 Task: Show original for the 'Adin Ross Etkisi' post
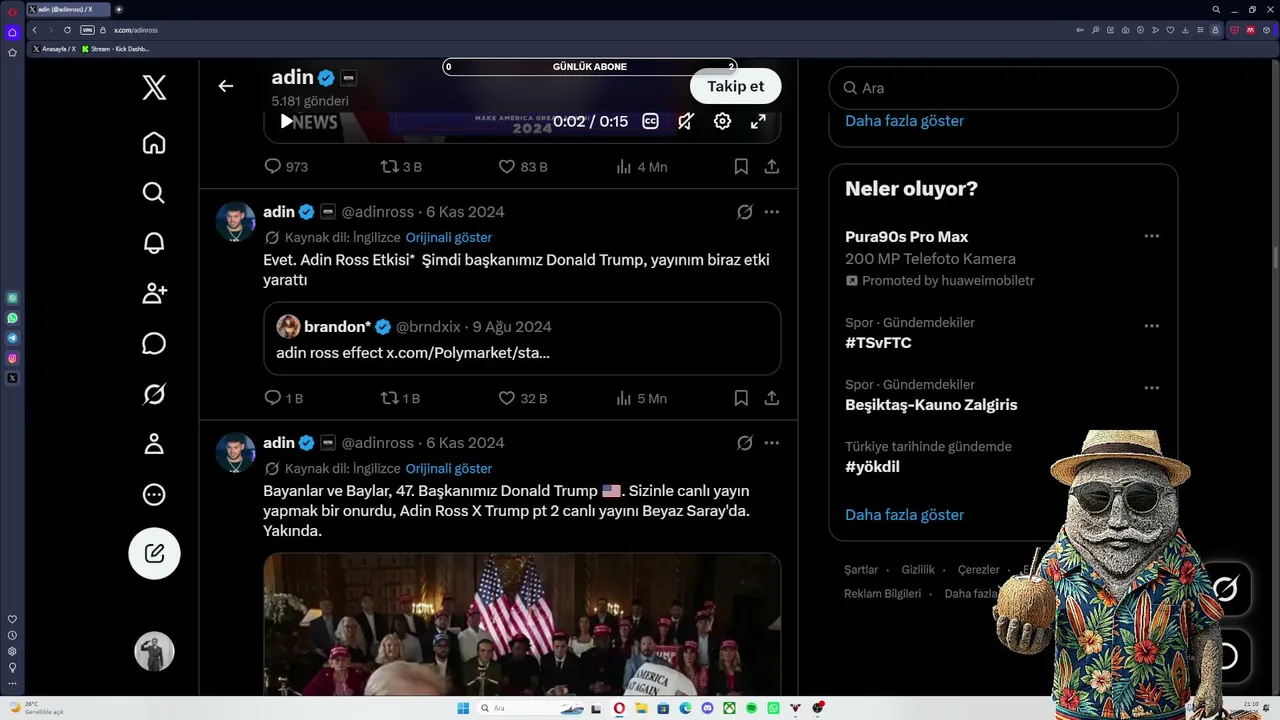[x=449, y=238]
